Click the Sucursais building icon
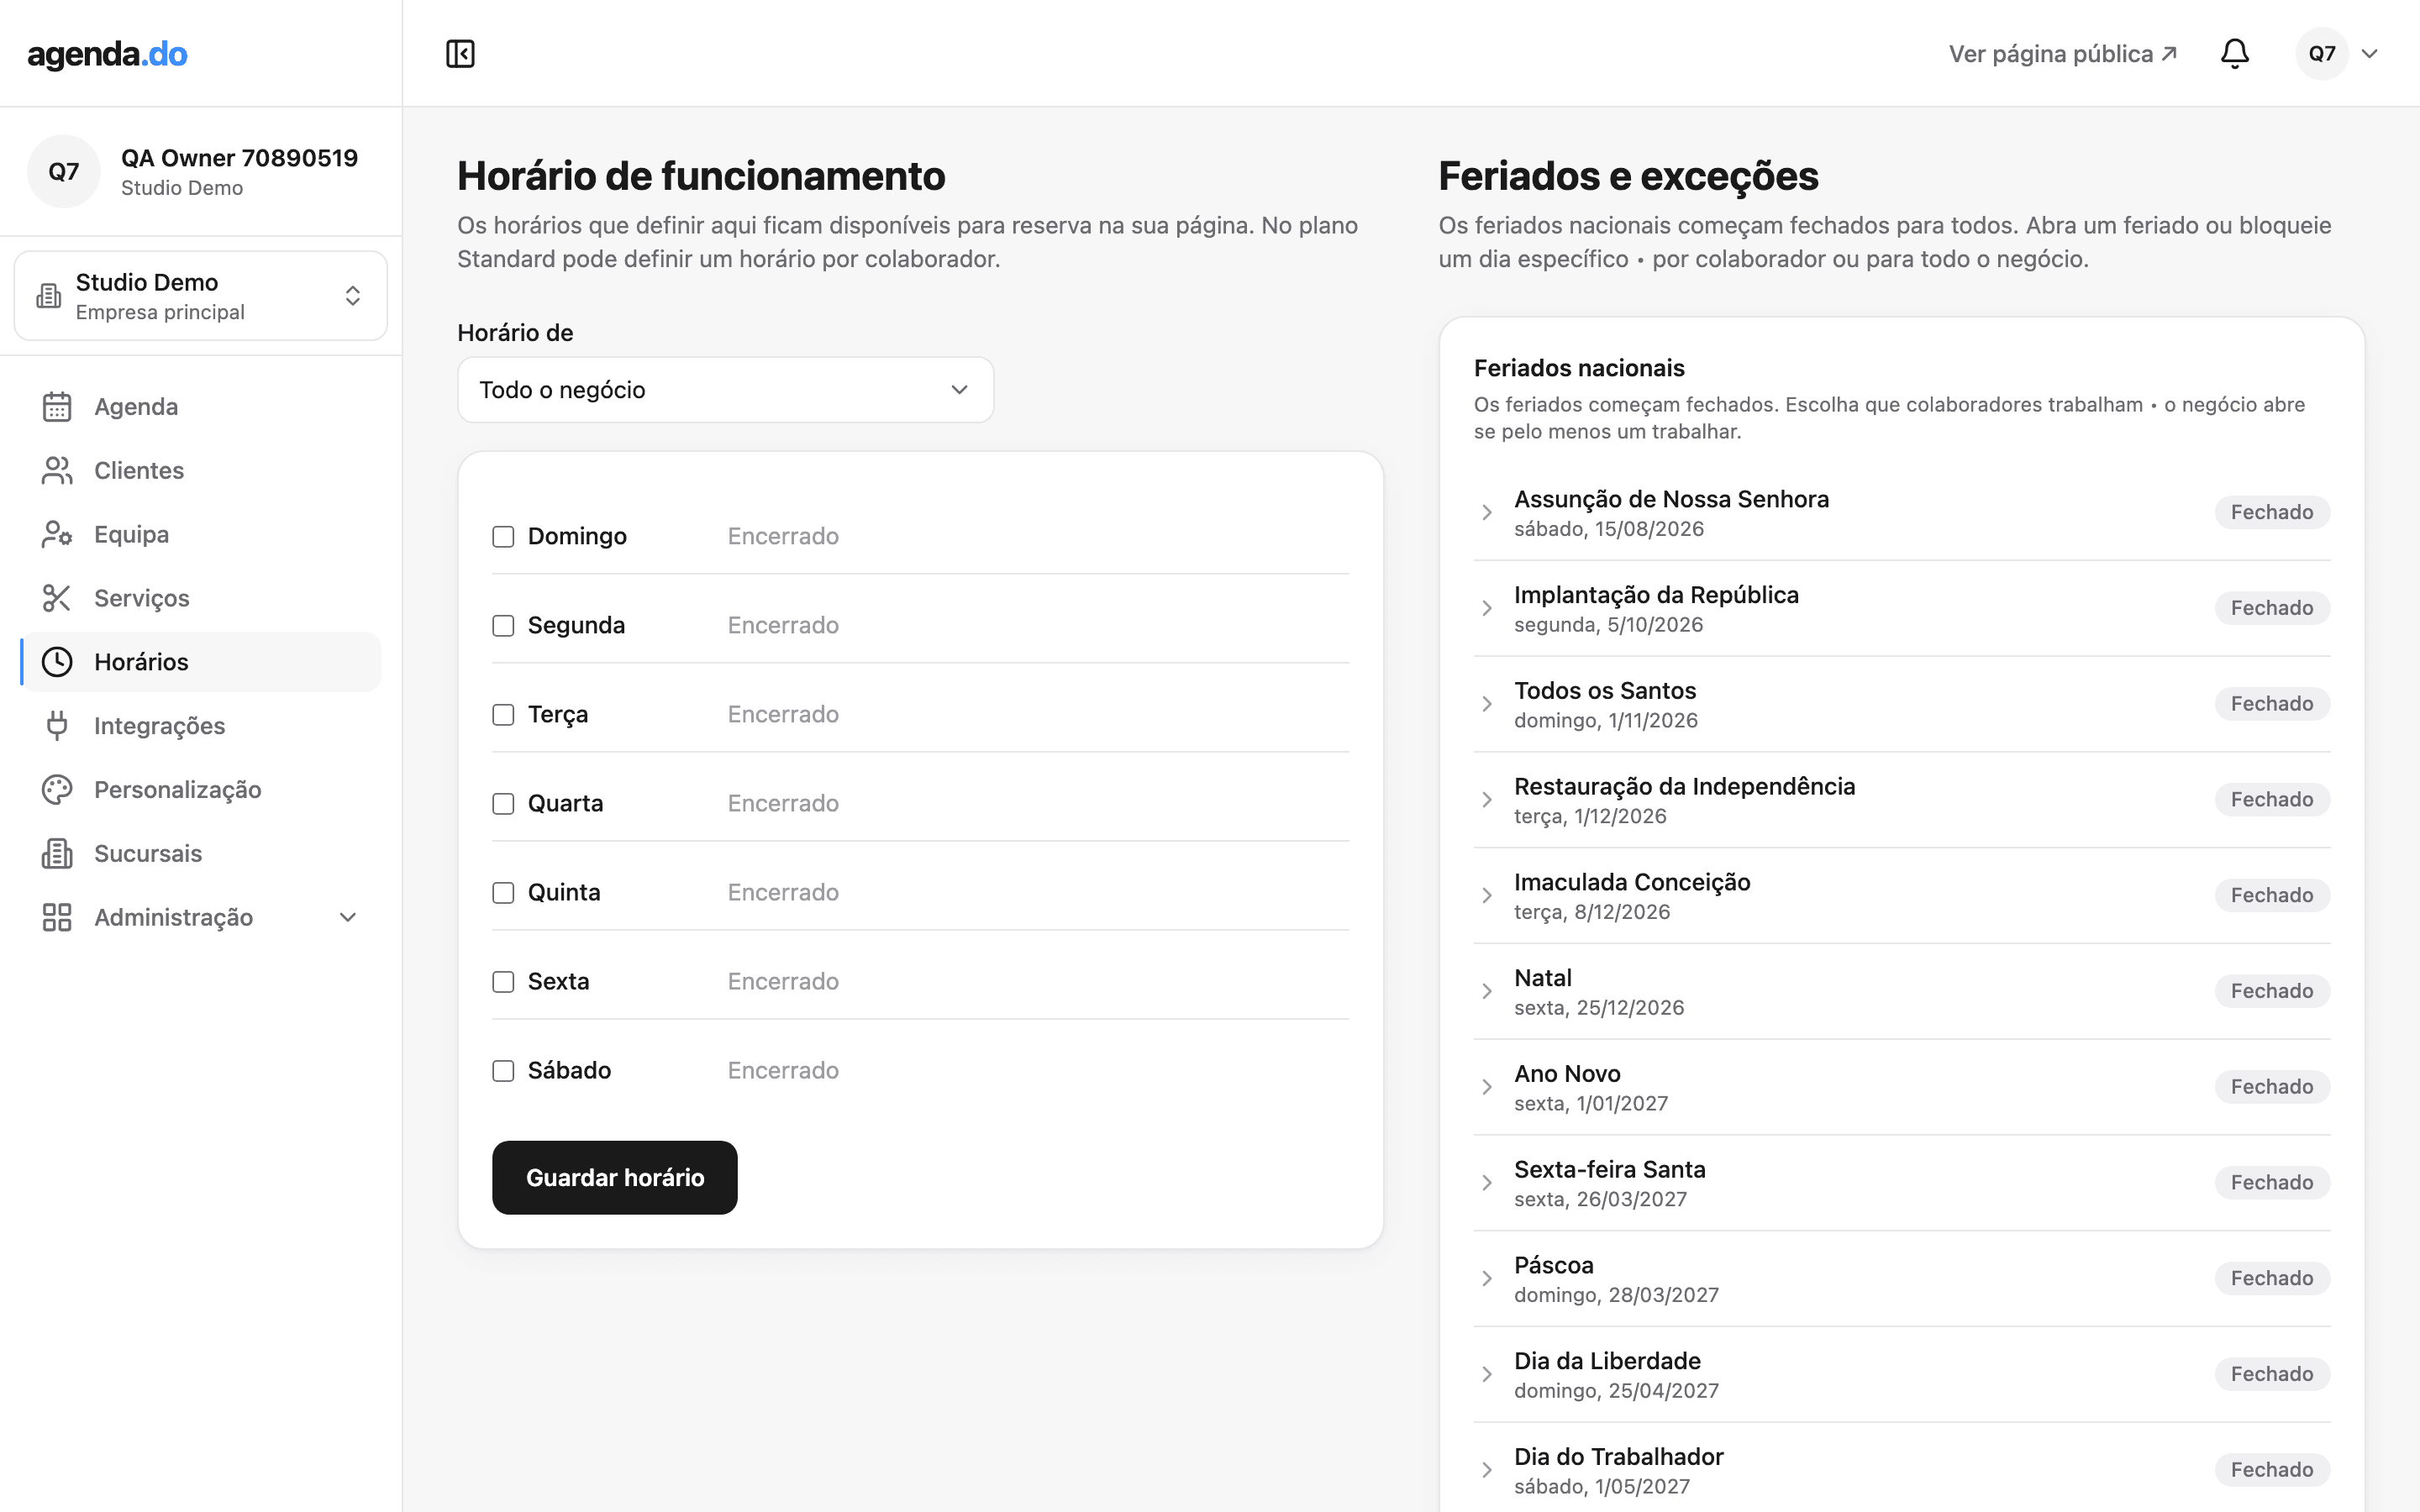This screenshot has width=2420, height=1512. tap(57, 854)
